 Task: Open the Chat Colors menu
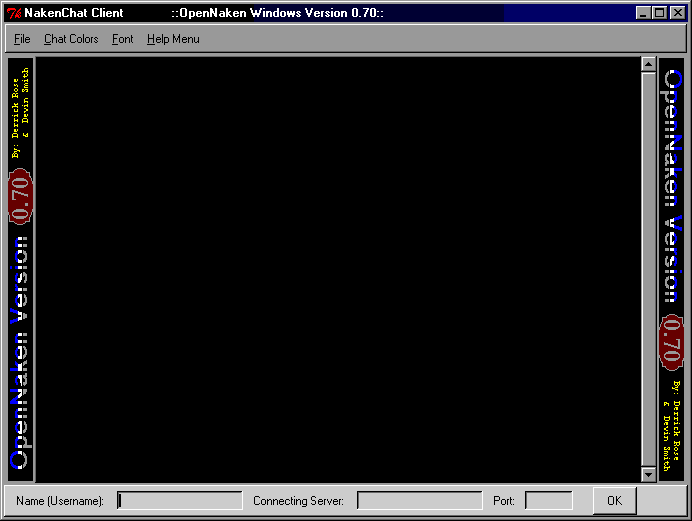click(71, 39)
